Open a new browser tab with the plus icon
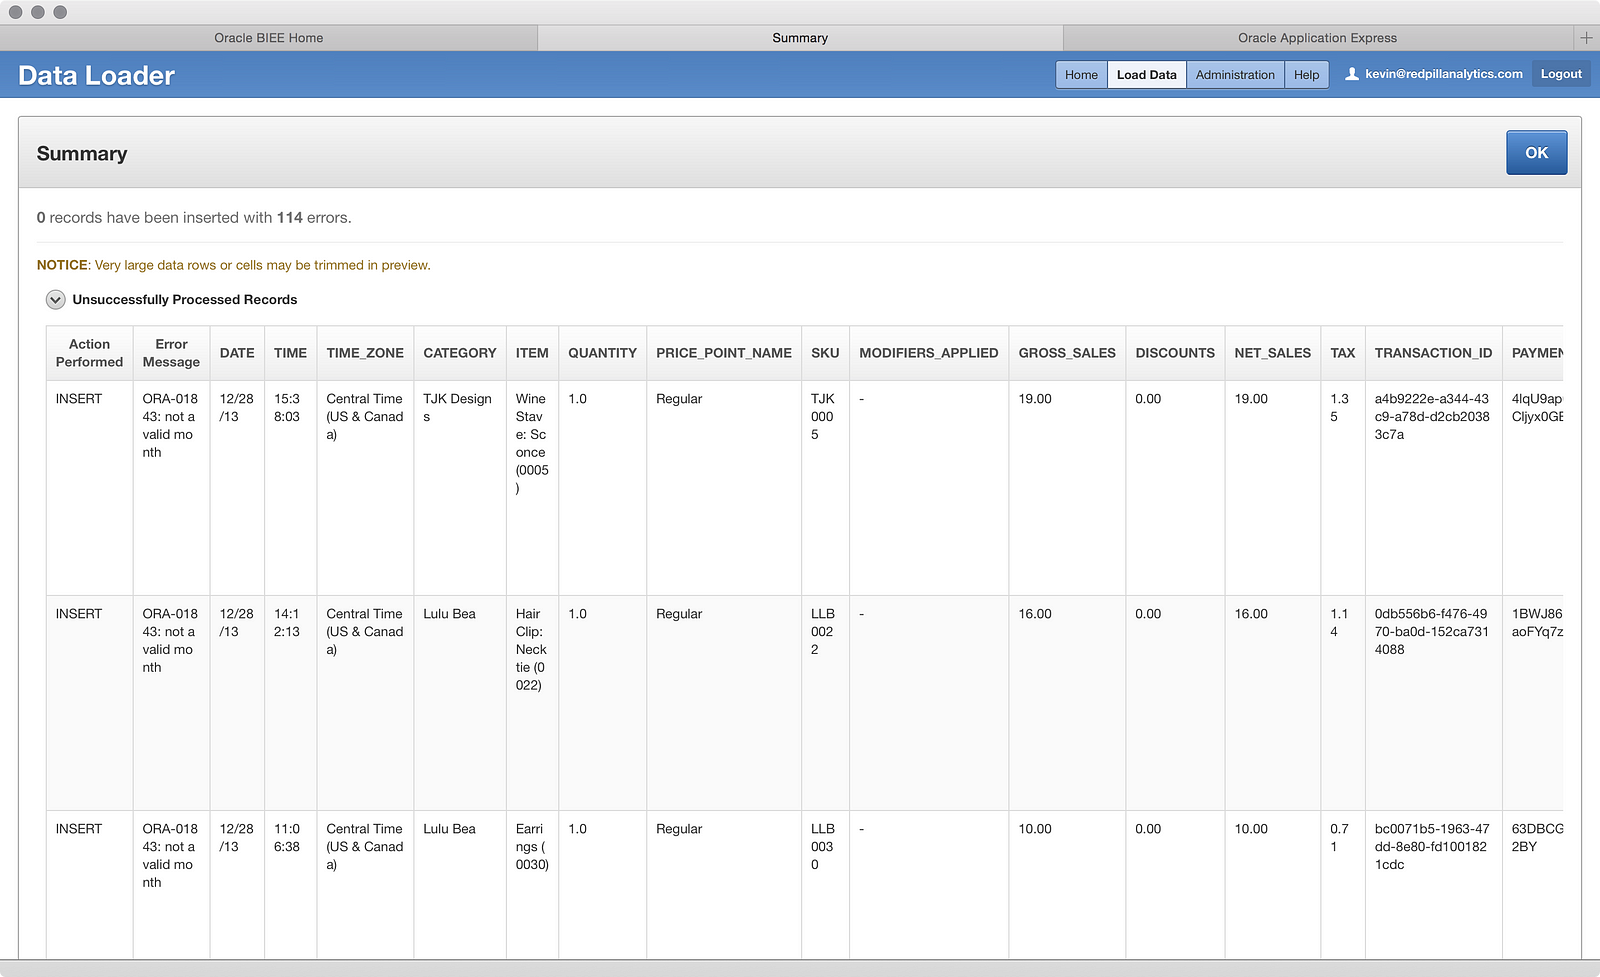 tap(1586, 38)
